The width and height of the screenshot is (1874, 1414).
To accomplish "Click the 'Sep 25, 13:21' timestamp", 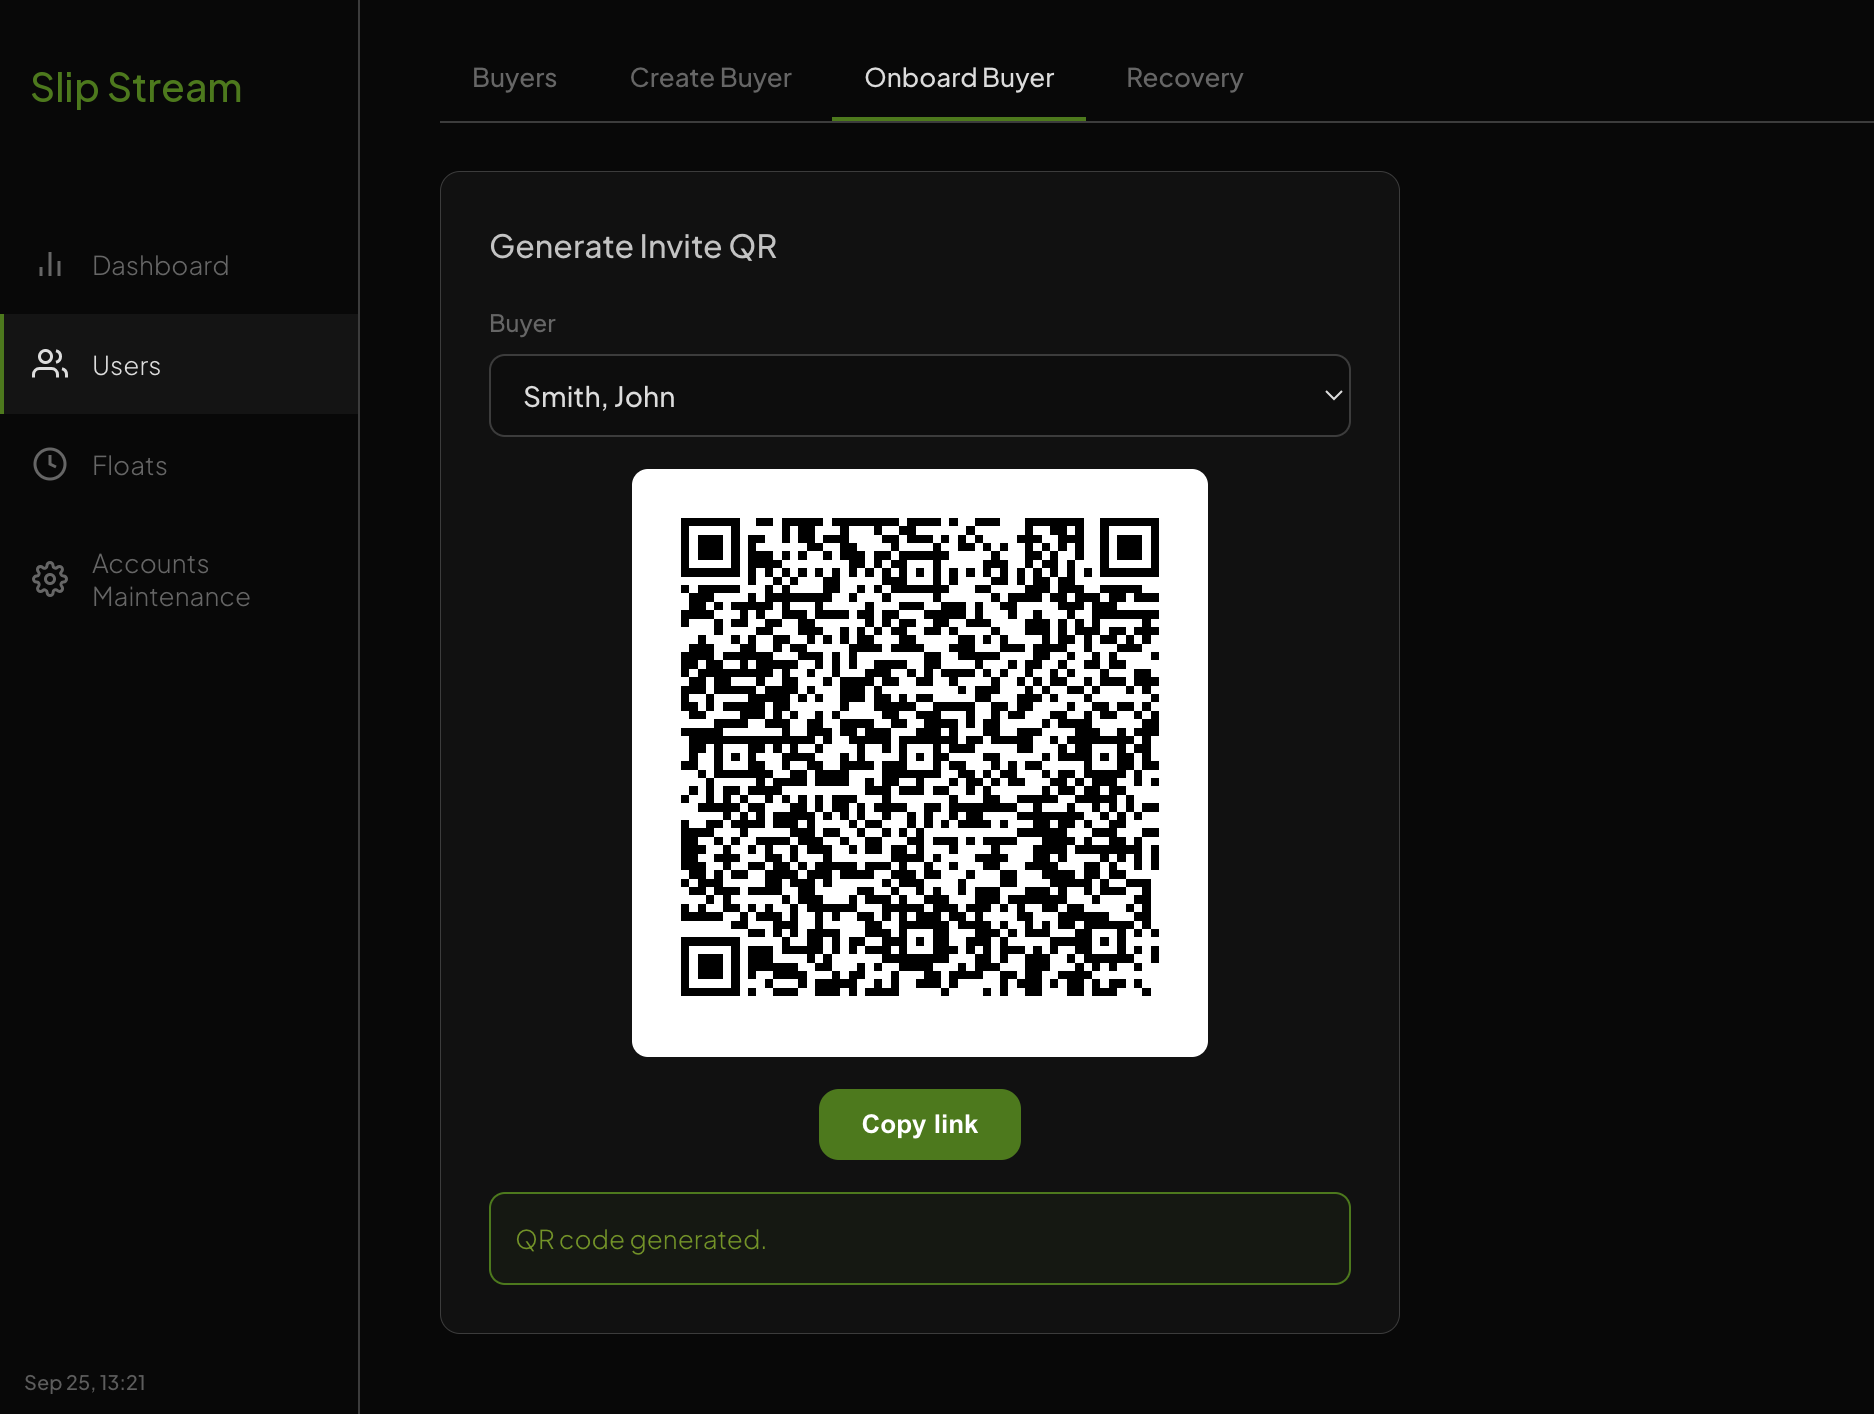I will (85, 1382).
